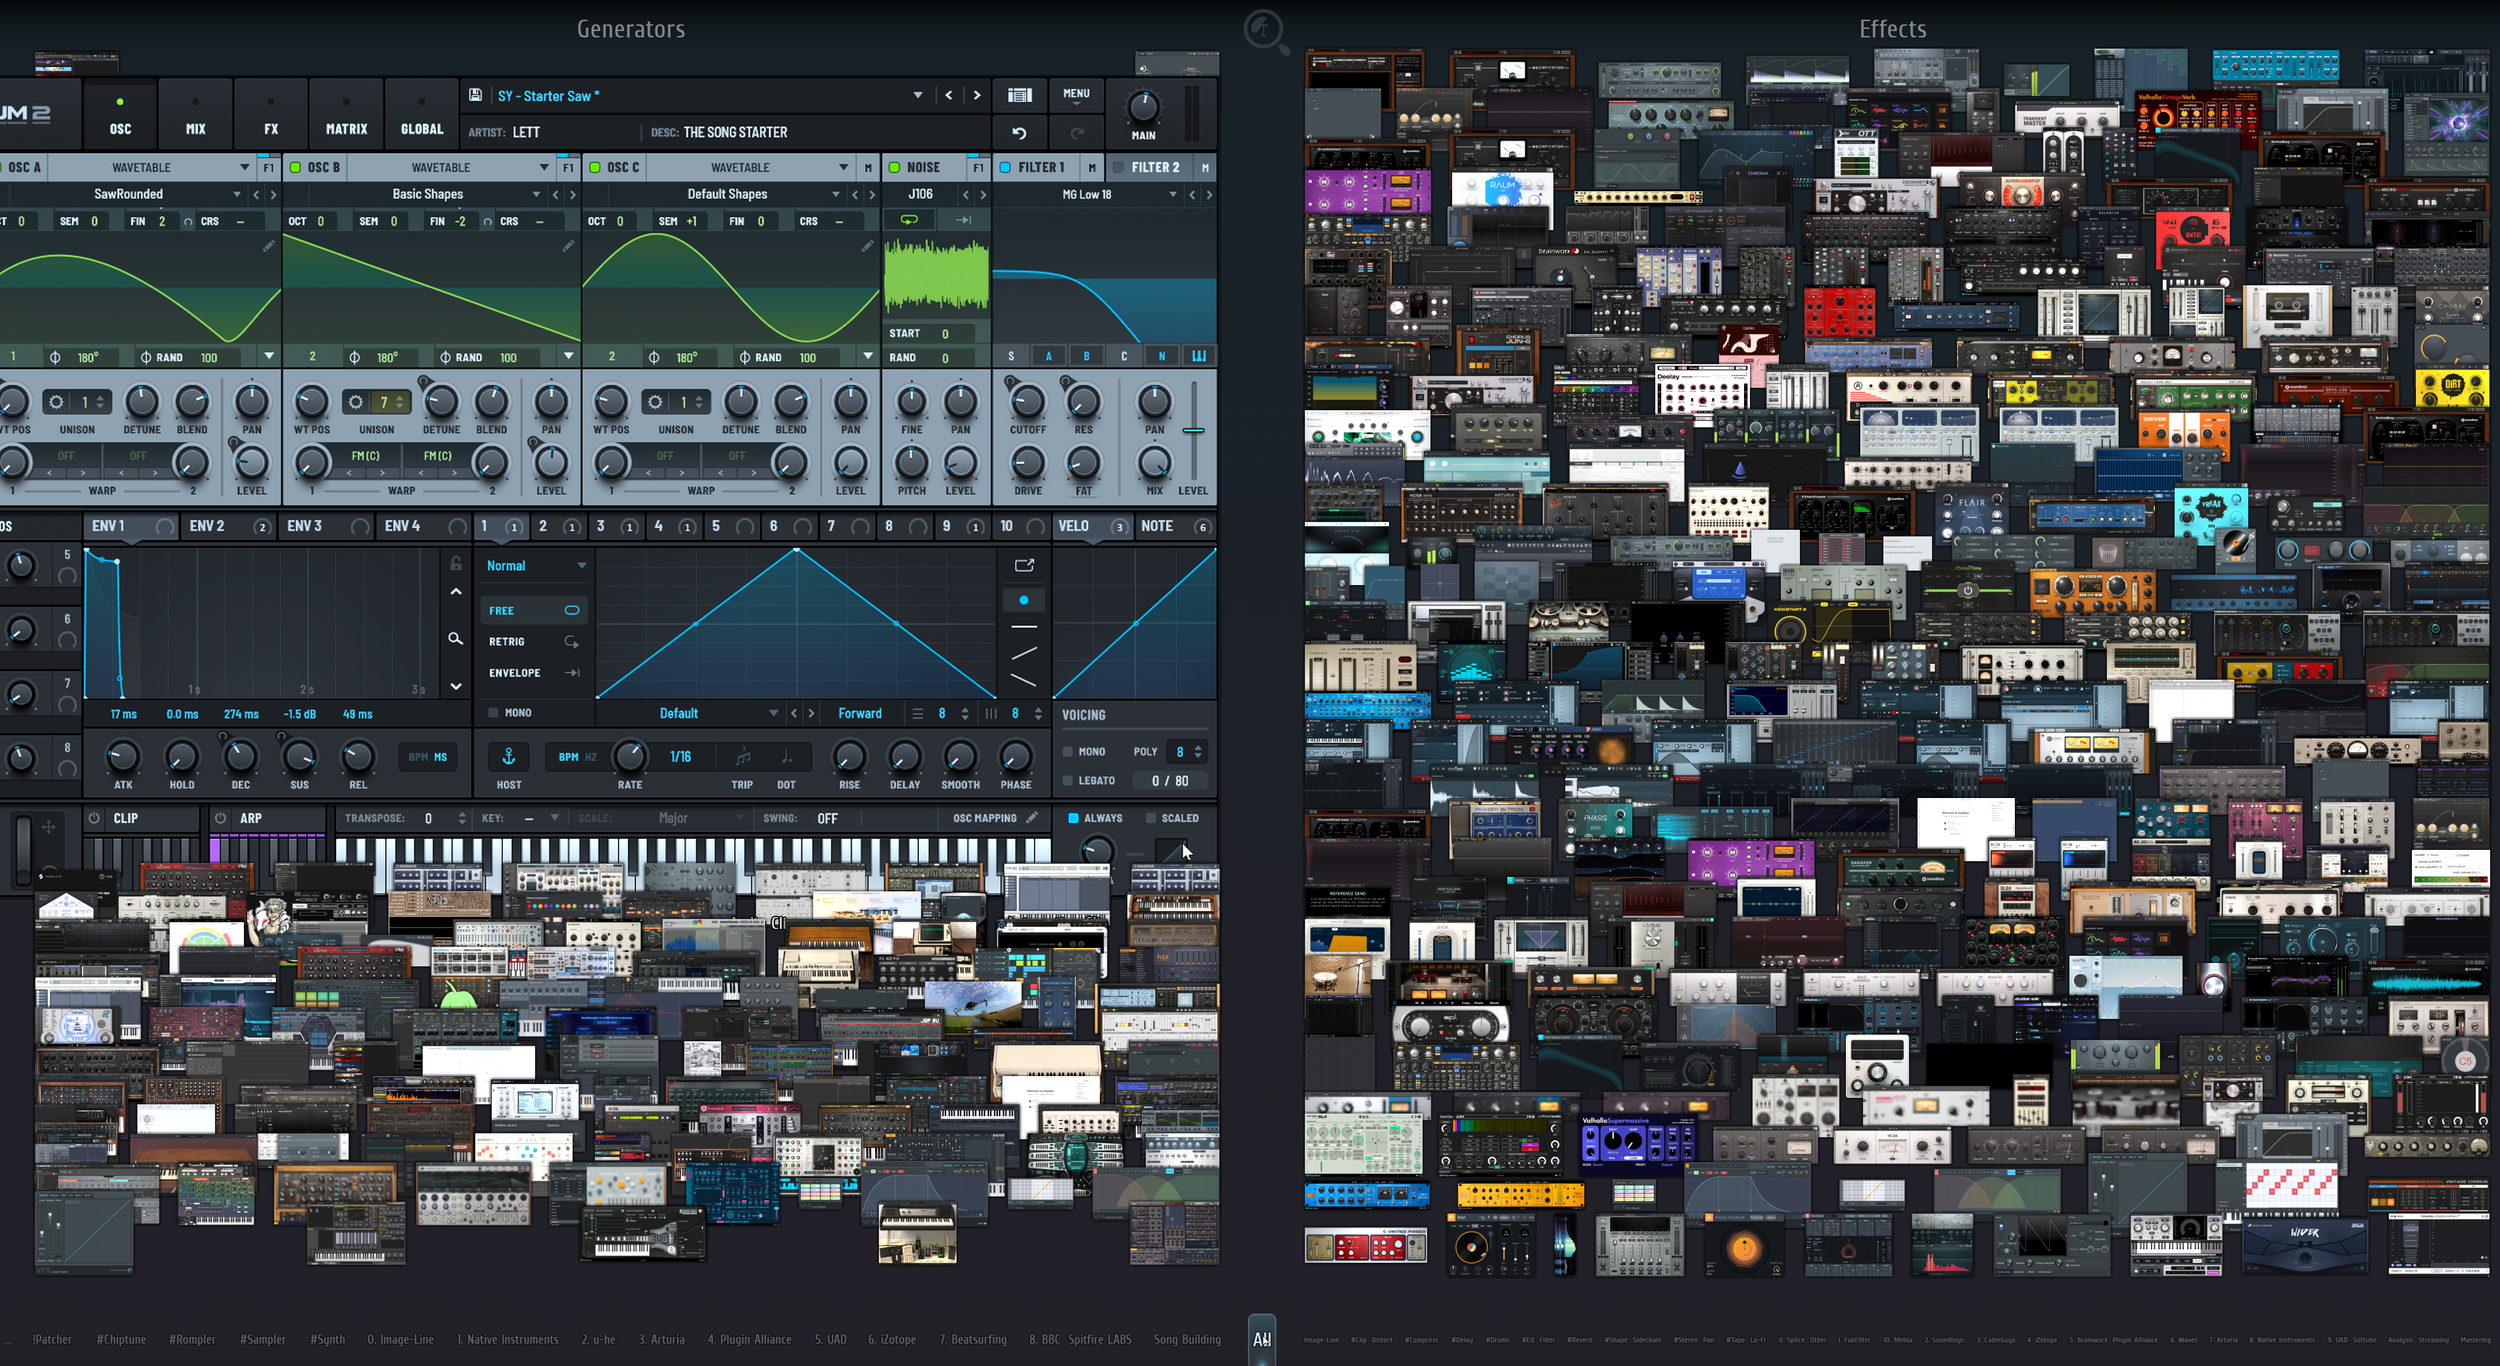Enable the Filter 2 module

1118,167
